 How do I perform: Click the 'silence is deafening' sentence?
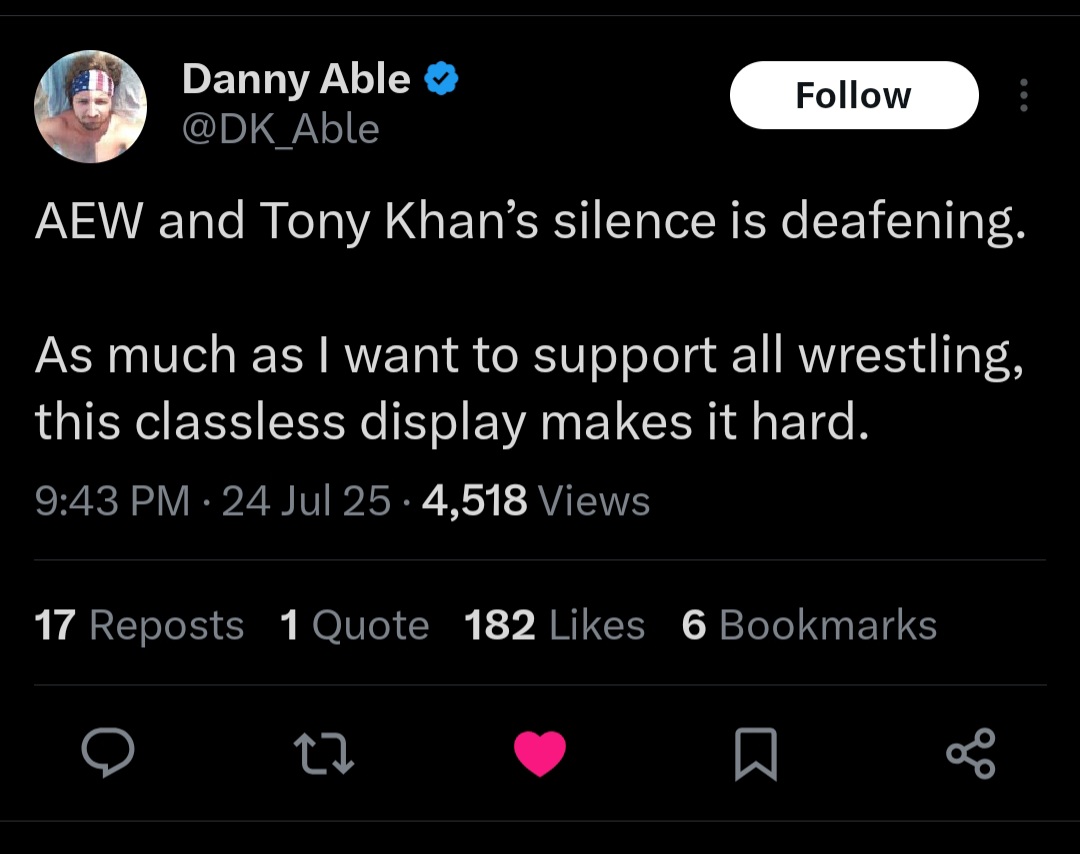tap(530, 221)
